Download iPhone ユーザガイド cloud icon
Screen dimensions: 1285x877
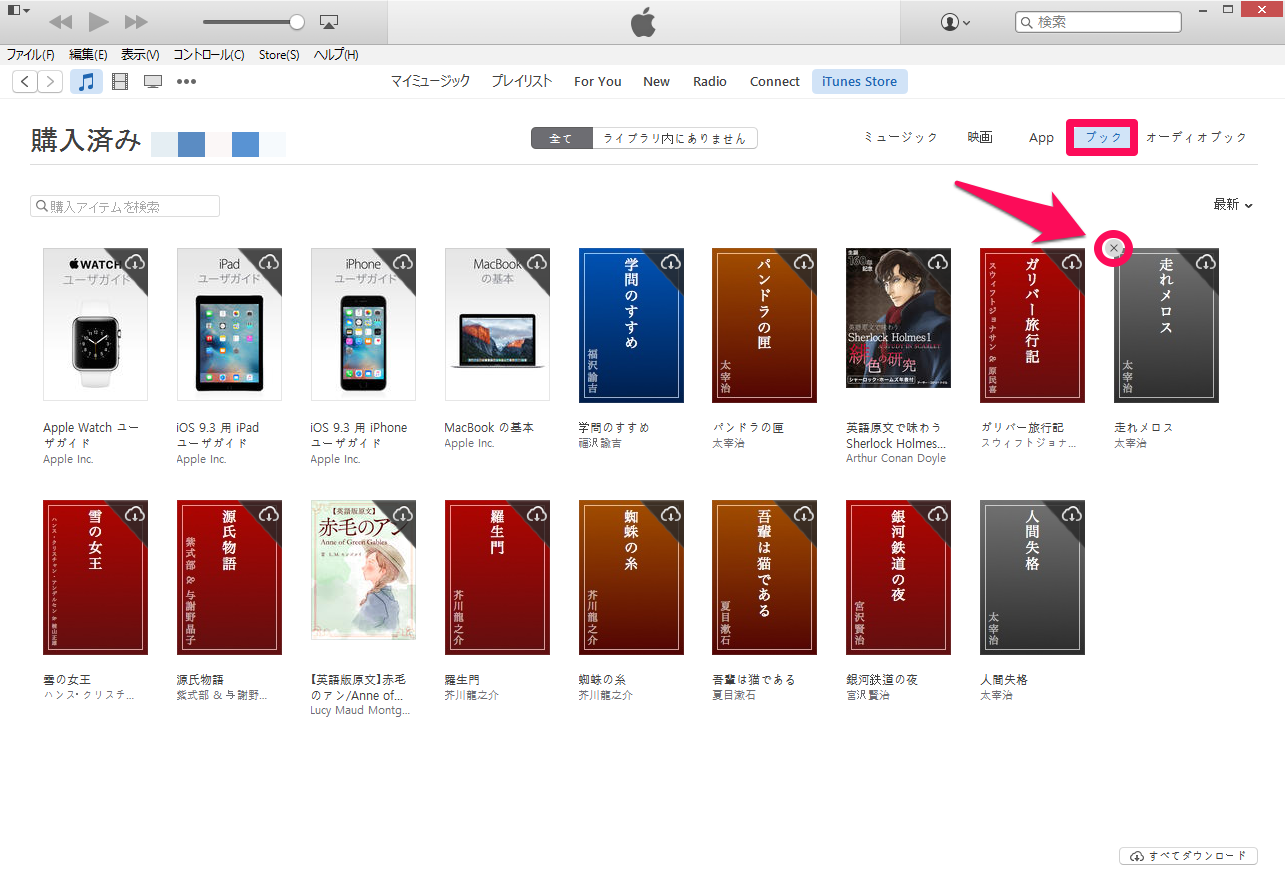click(403, 262)
